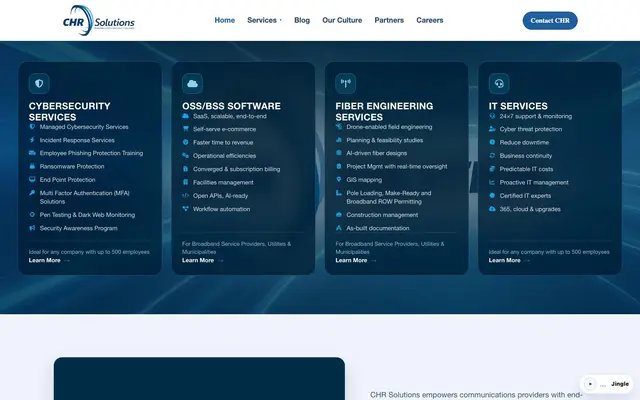
Task: Select Predictable IT costs text
Action: 527,169
